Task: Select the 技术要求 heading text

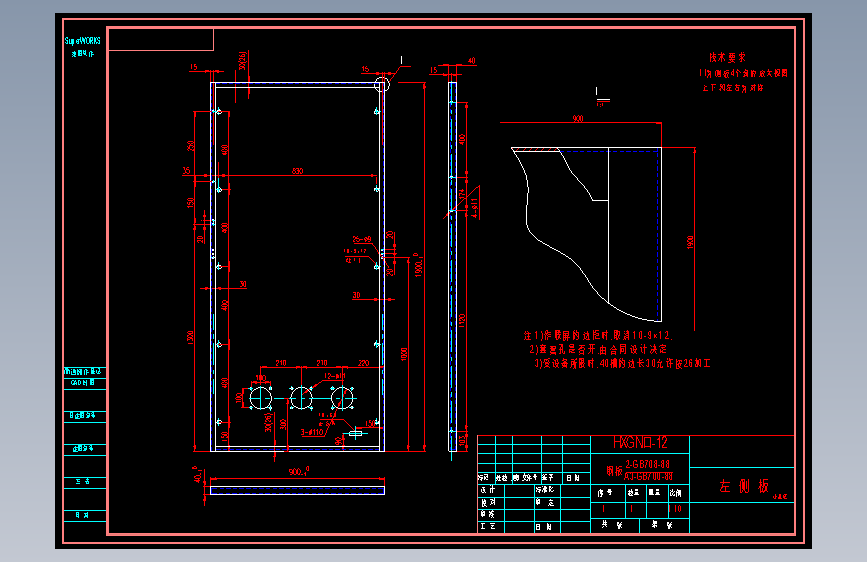Action: point(727,57)
